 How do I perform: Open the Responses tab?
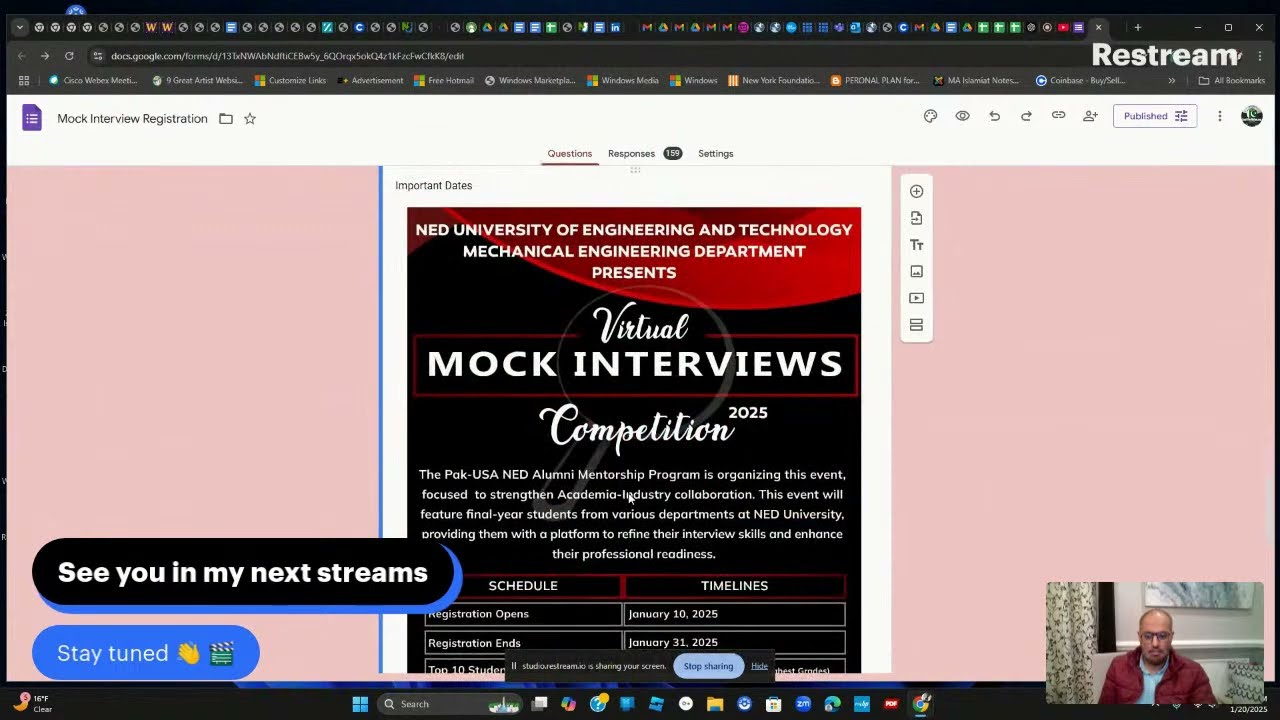click(644, 153)
